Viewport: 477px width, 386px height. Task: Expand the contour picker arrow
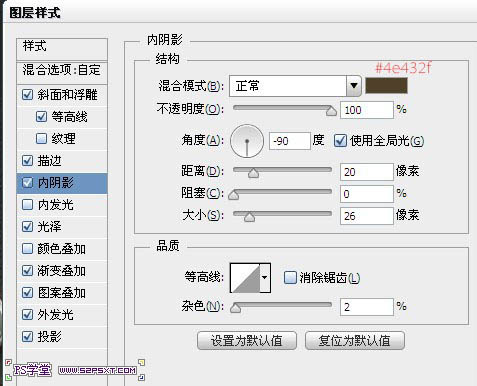[x=265, y=278]
